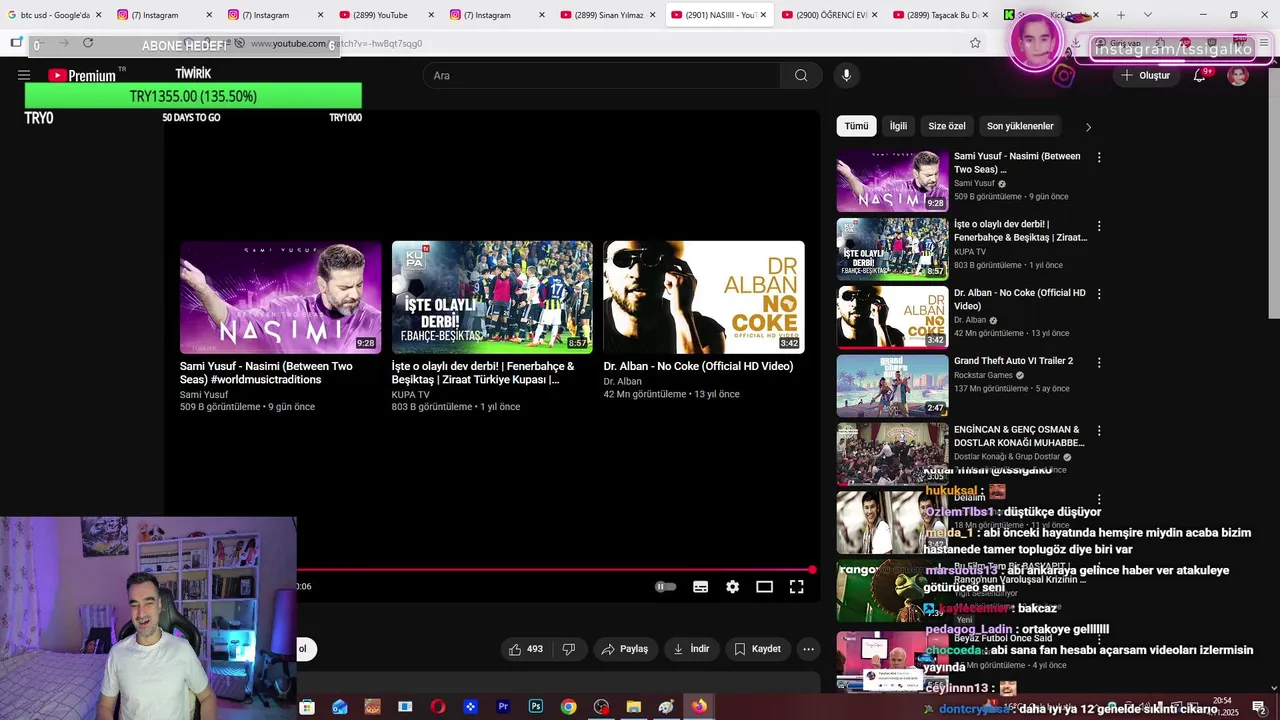Click the search magnifier button

tap(801, 76)
